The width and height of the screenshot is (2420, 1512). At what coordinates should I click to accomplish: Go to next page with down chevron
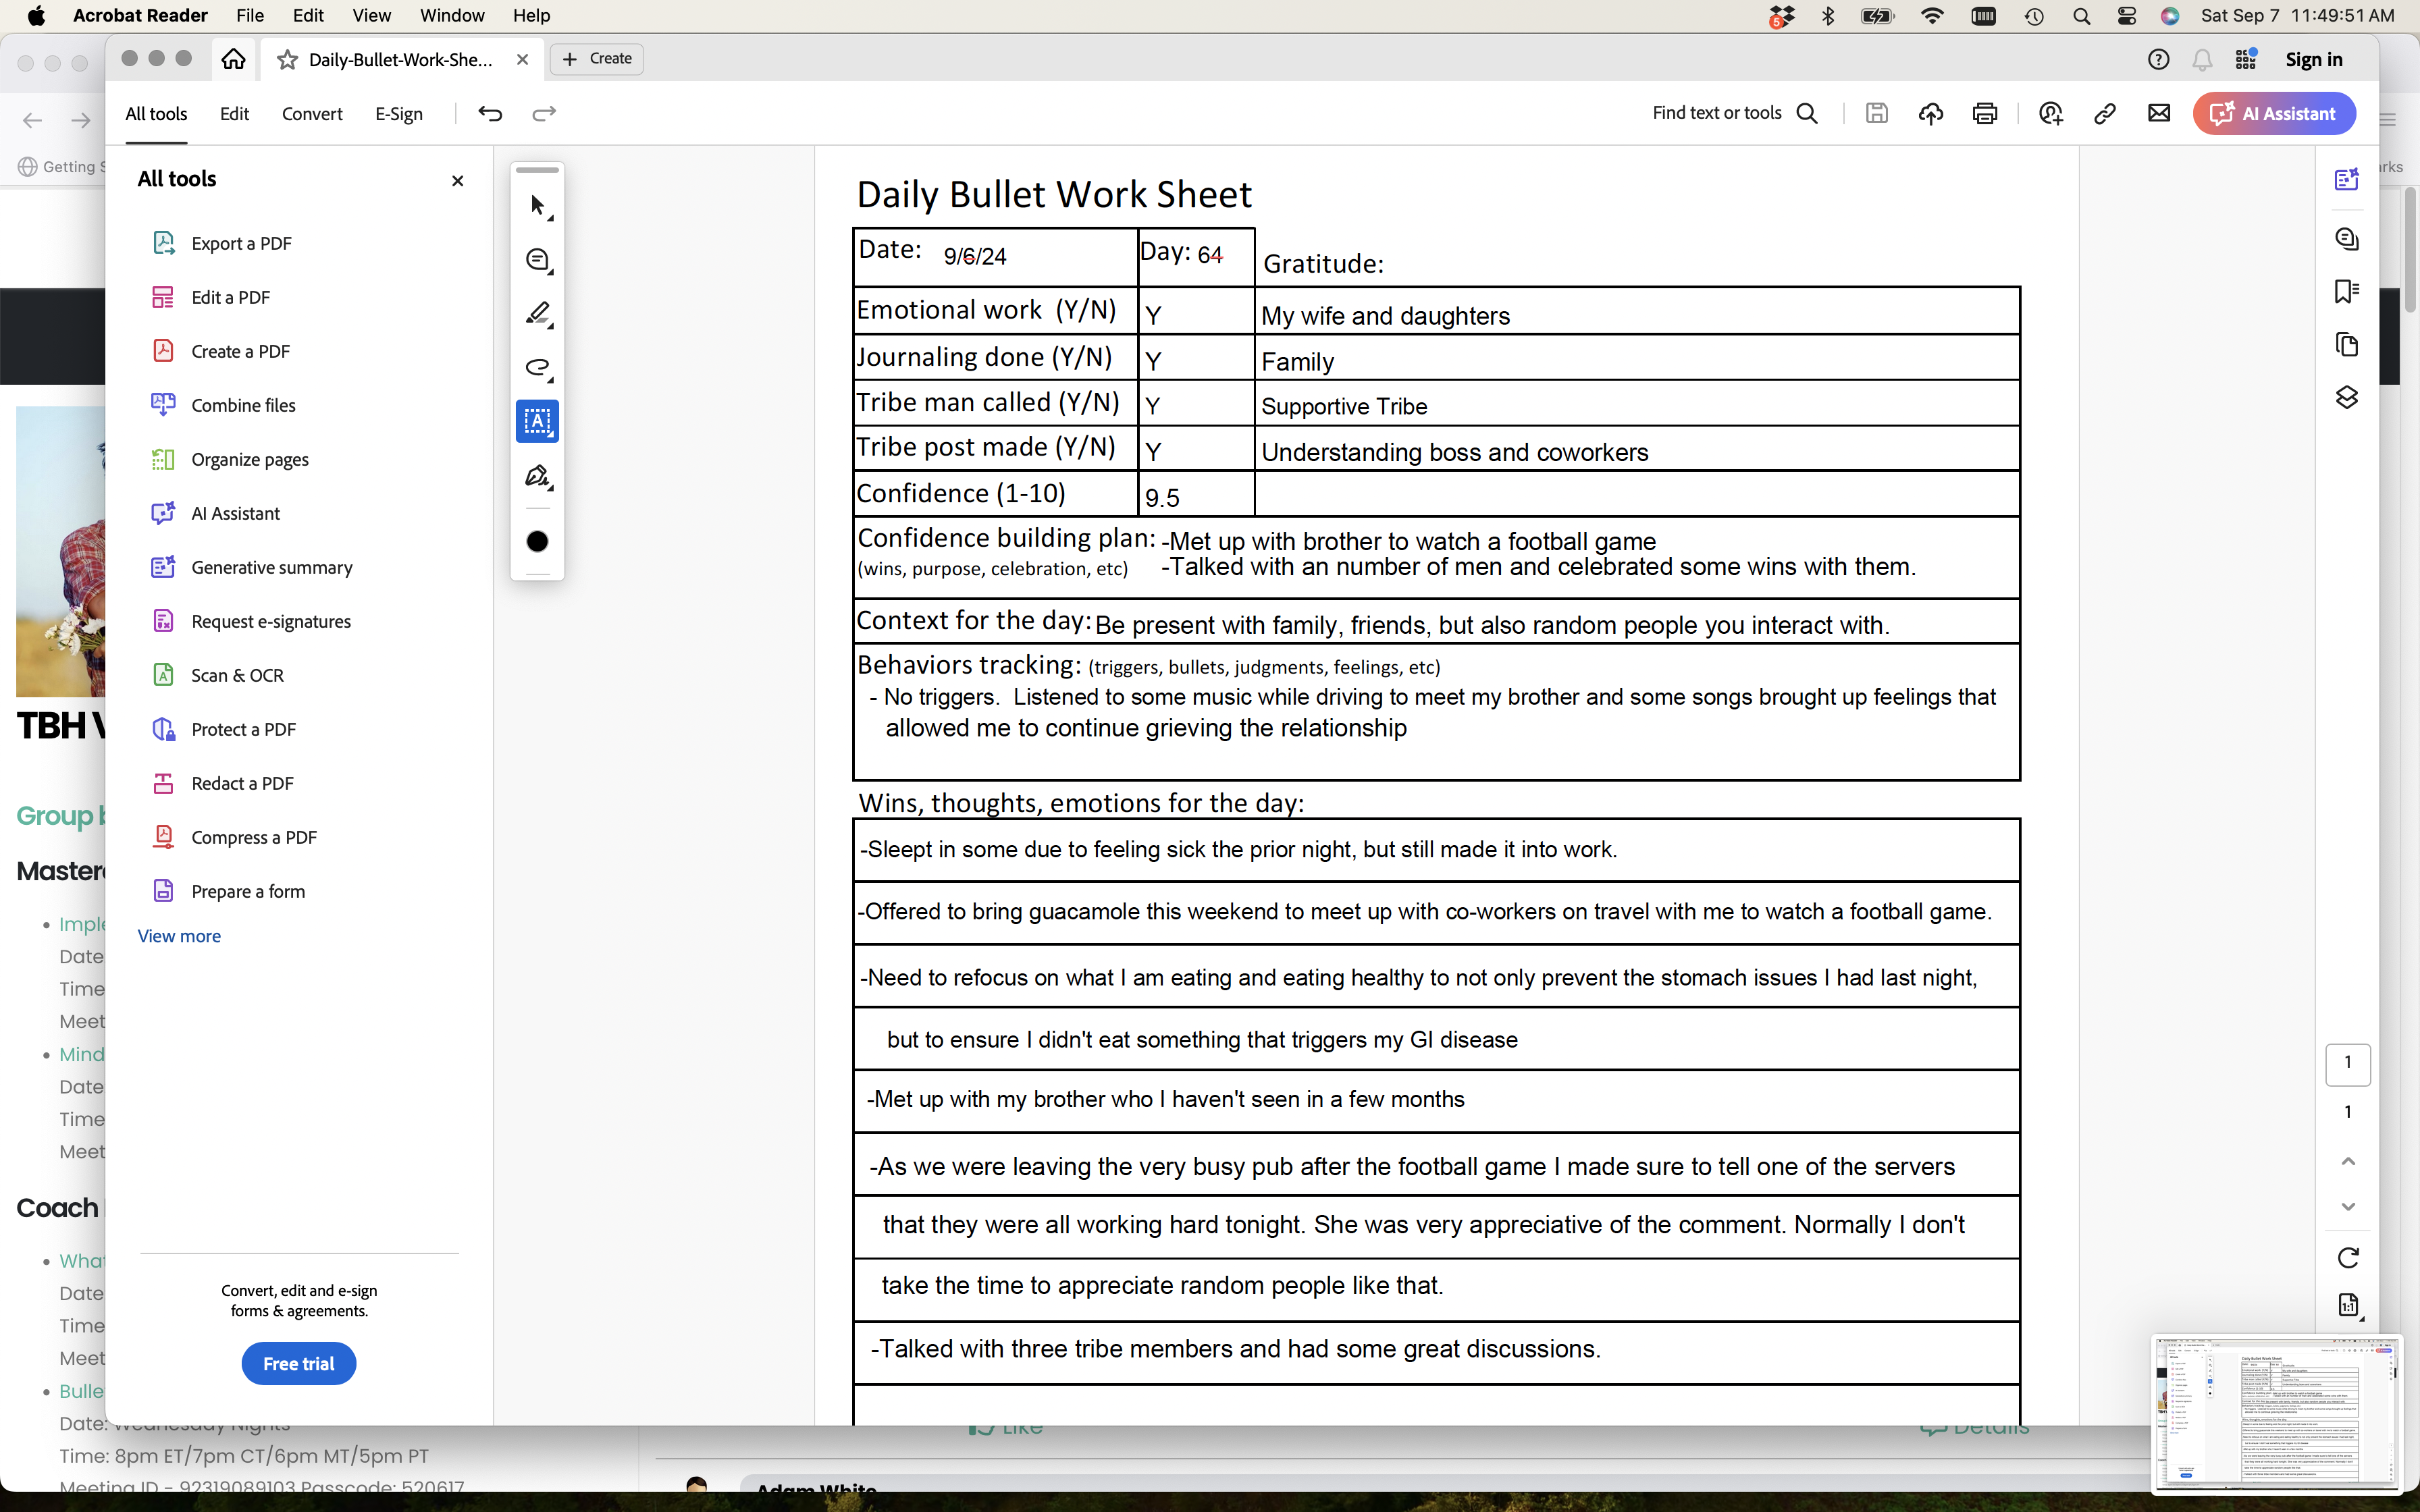[2348, 1207]
